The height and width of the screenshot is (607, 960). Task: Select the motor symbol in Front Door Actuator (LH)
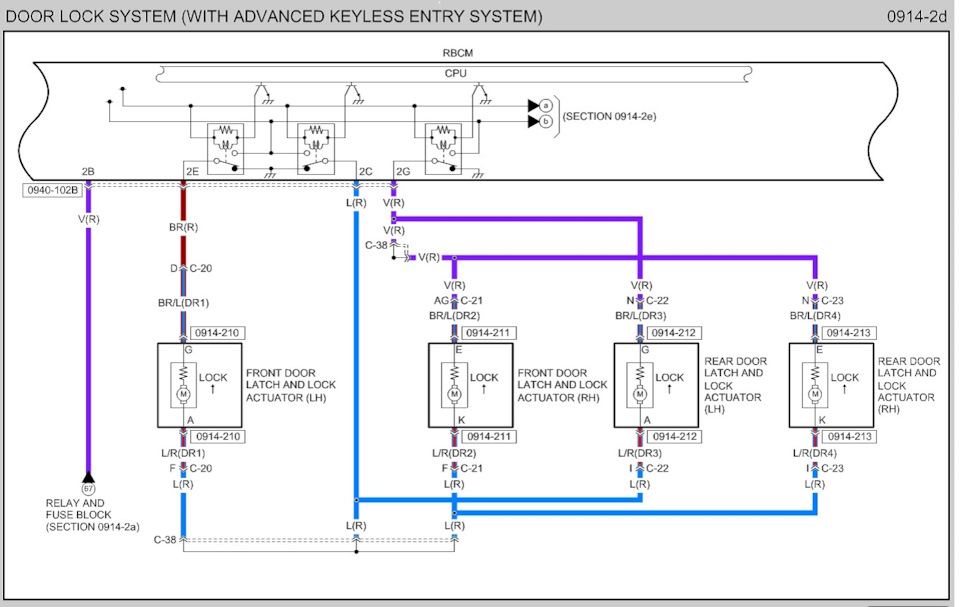coord(183,394)
